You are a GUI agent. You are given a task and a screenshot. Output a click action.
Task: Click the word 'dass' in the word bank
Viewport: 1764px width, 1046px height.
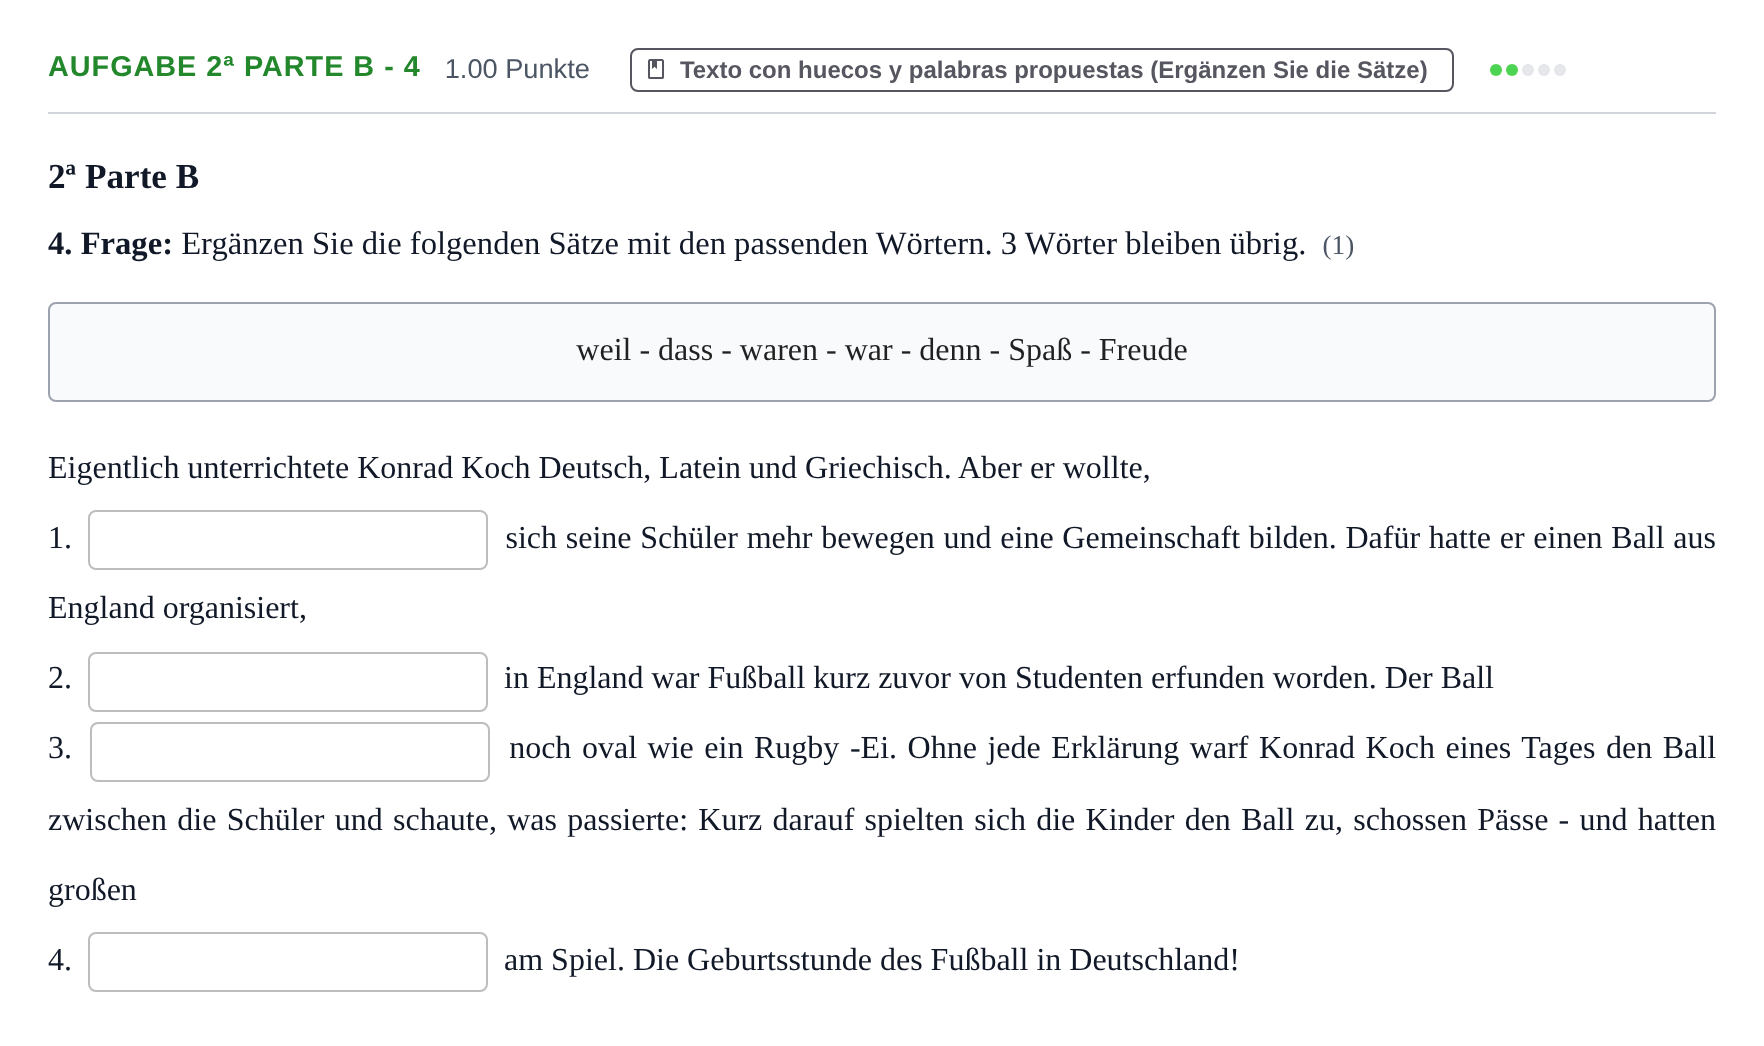click(685, 350)
